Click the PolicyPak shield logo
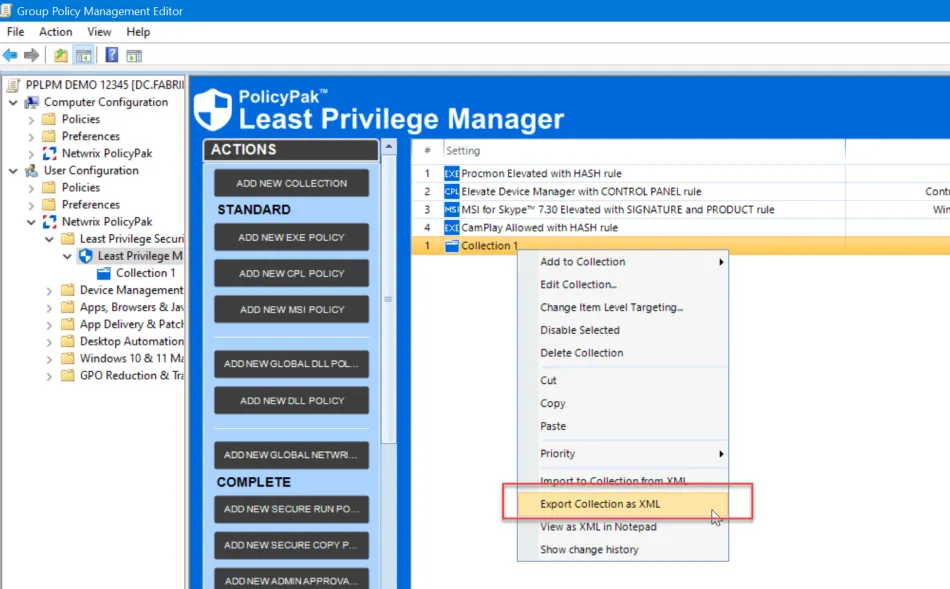This screenshot has width=950, height=589. pos(213,110)
